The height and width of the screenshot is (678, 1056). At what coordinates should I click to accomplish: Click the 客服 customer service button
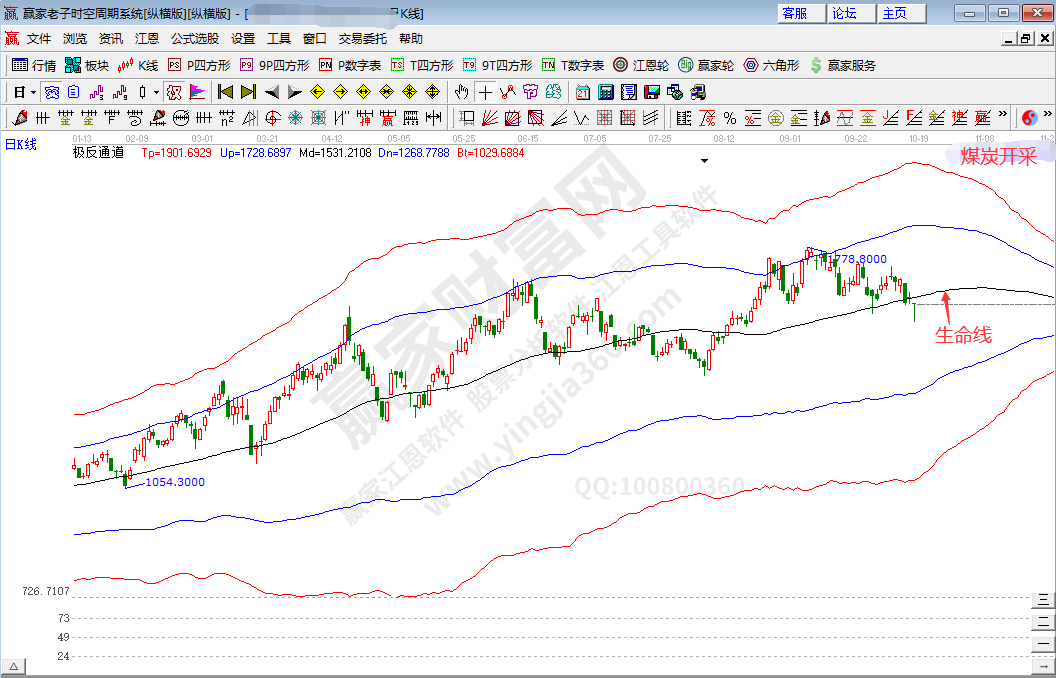795,13
